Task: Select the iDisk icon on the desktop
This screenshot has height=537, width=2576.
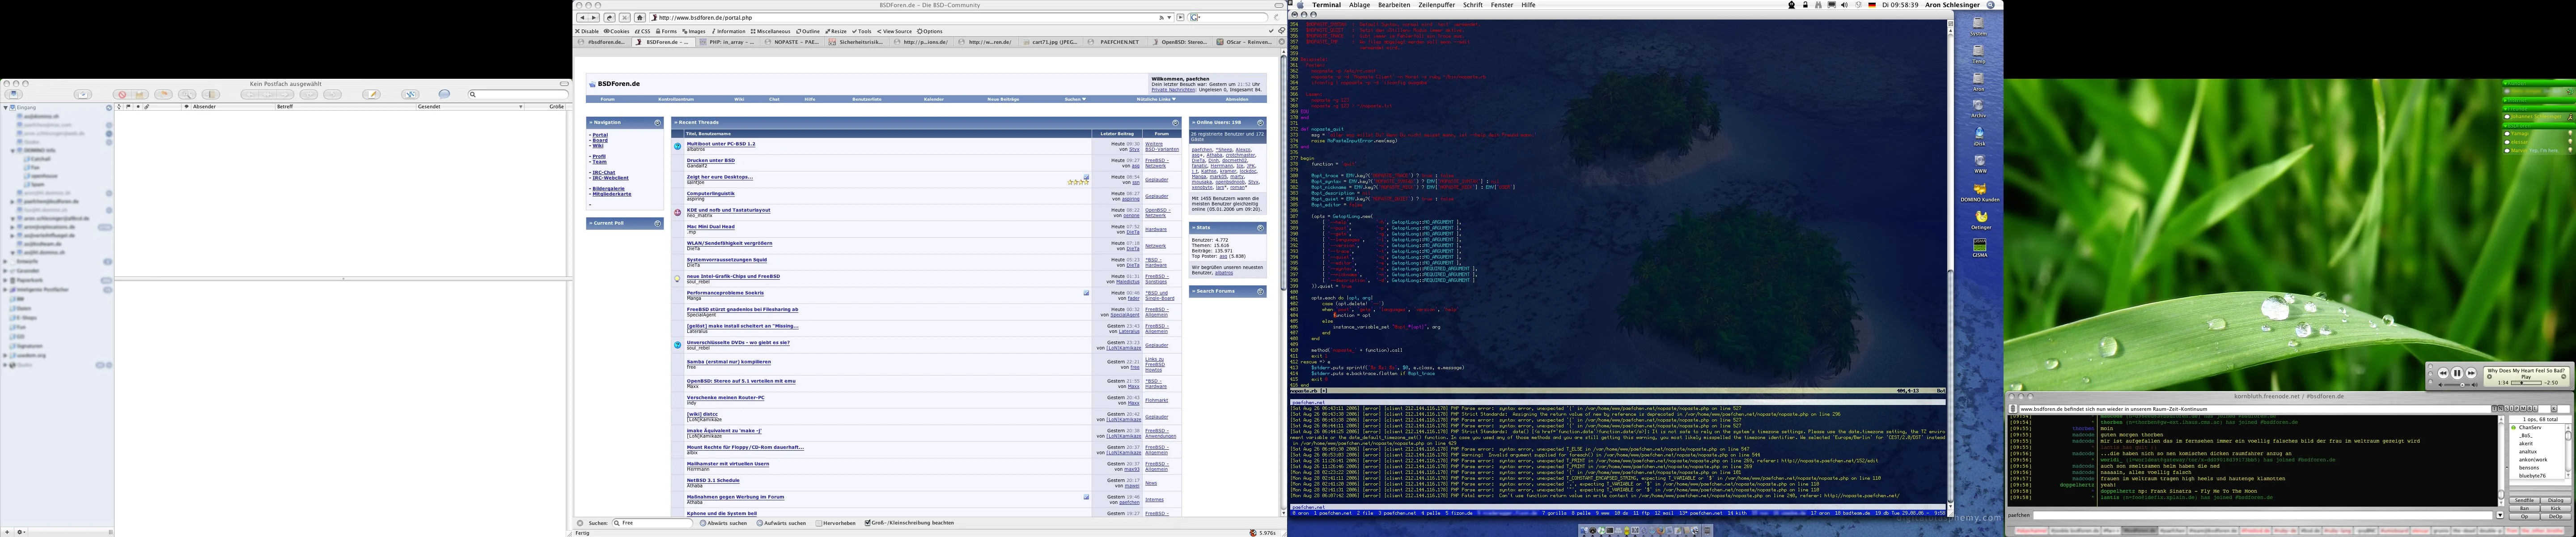Action: [x=1979, y=136]
